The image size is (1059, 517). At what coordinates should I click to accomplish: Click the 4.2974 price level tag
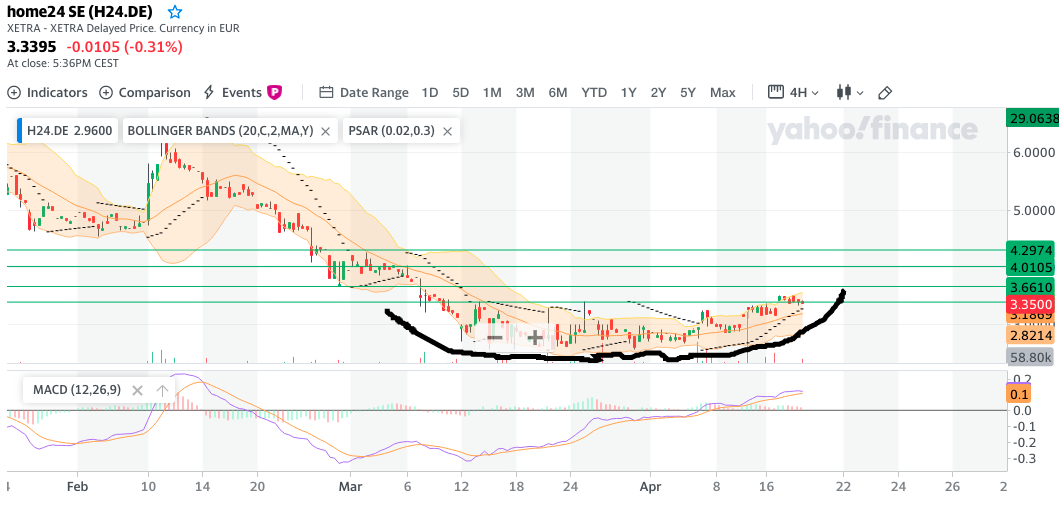(1029, 250)
